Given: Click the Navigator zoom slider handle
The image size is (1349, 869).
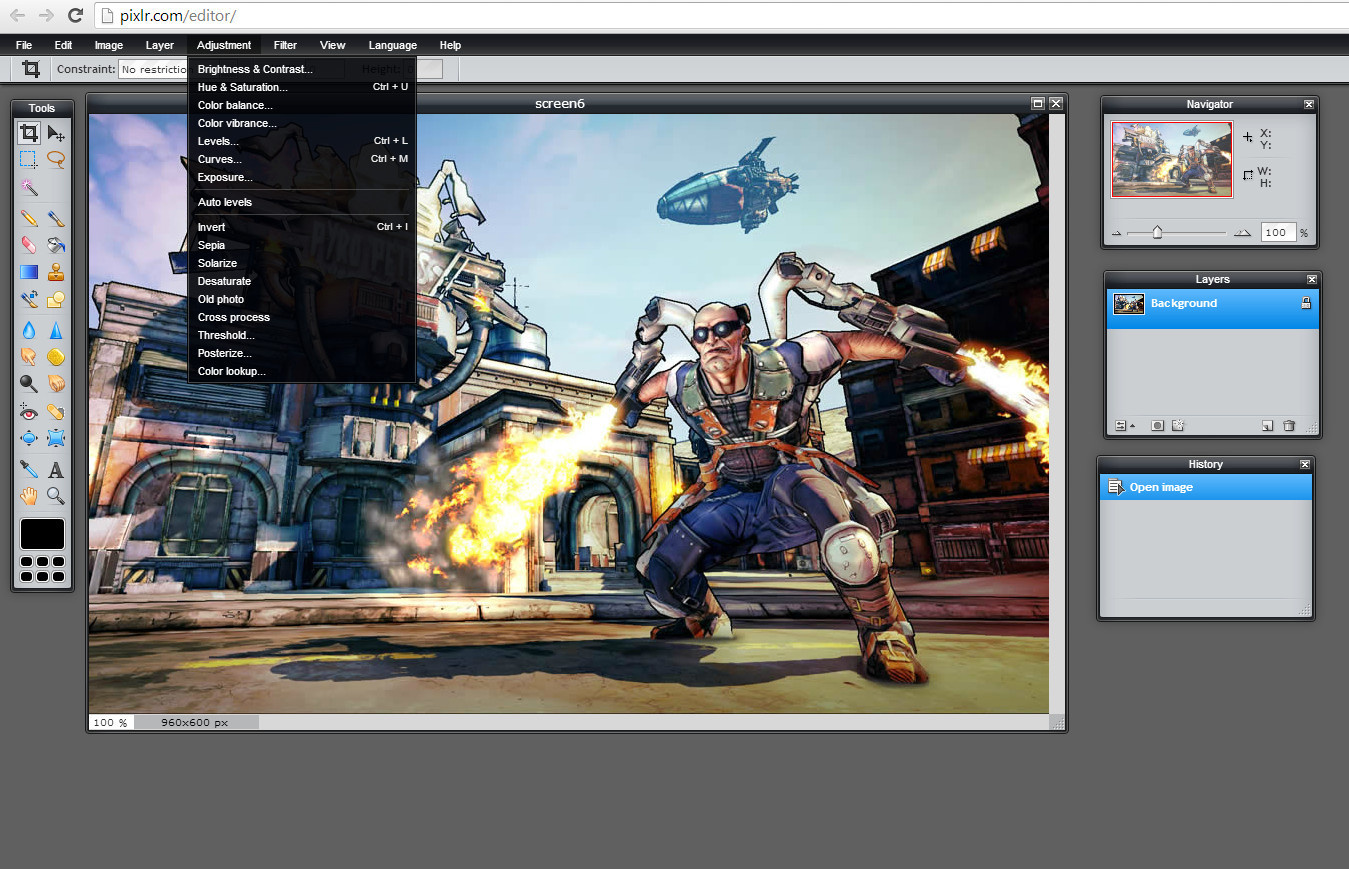Looking at the screenshot, I should 1157,233.
